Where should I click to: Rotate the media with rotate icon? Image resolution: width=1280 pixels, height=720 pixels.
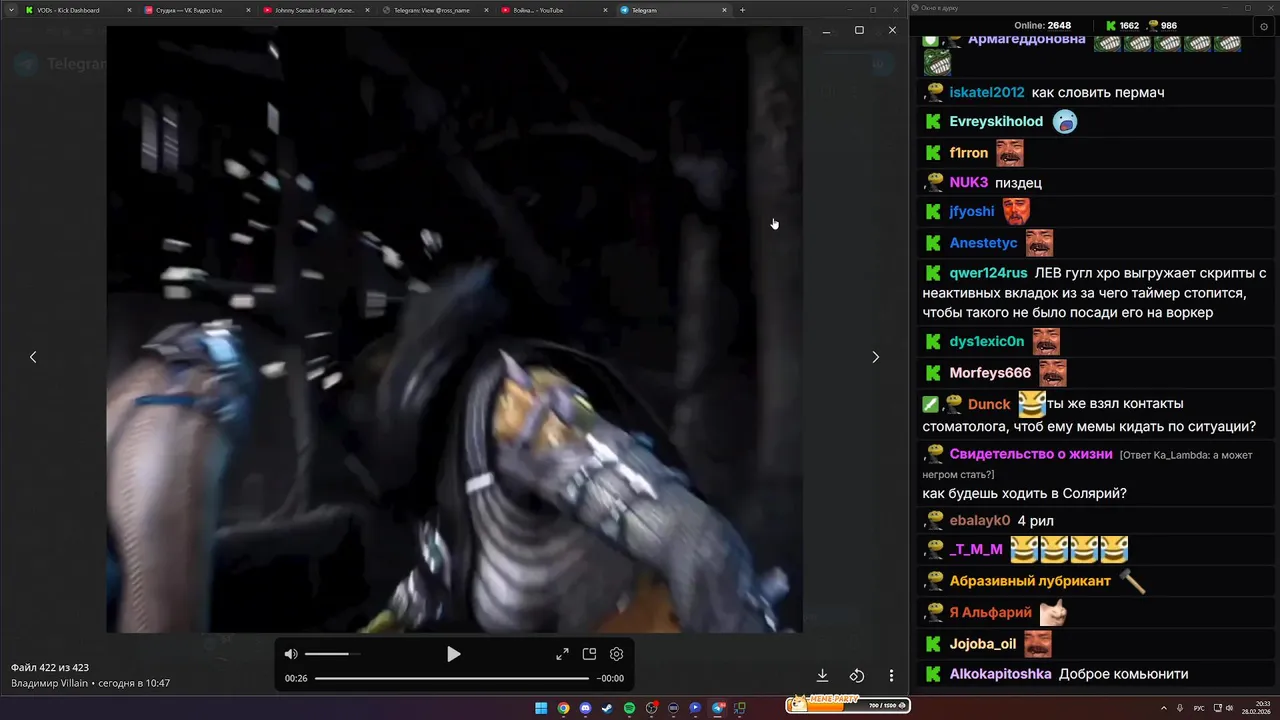tap(857, 676)
